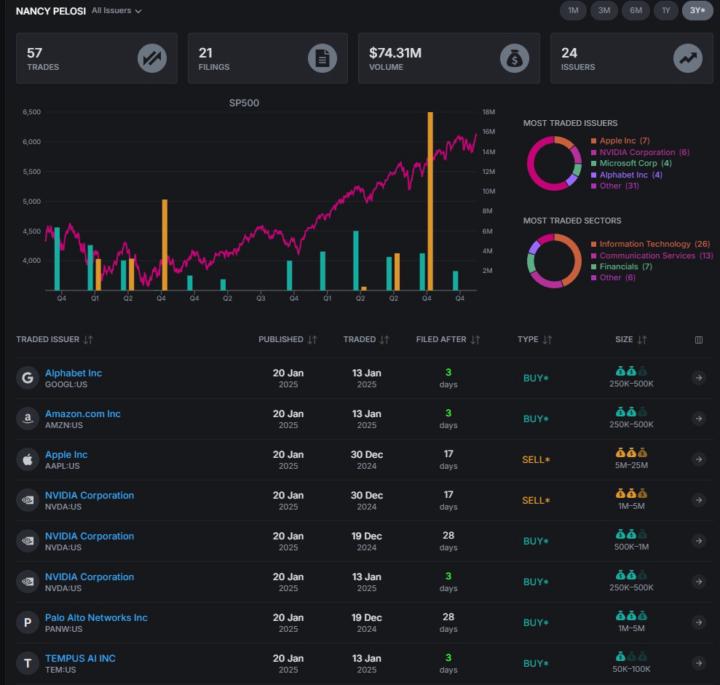Screen dimensions: 720x685
Task: Open the Palo Alto Networks Inc link
Action: pos(96,618)
